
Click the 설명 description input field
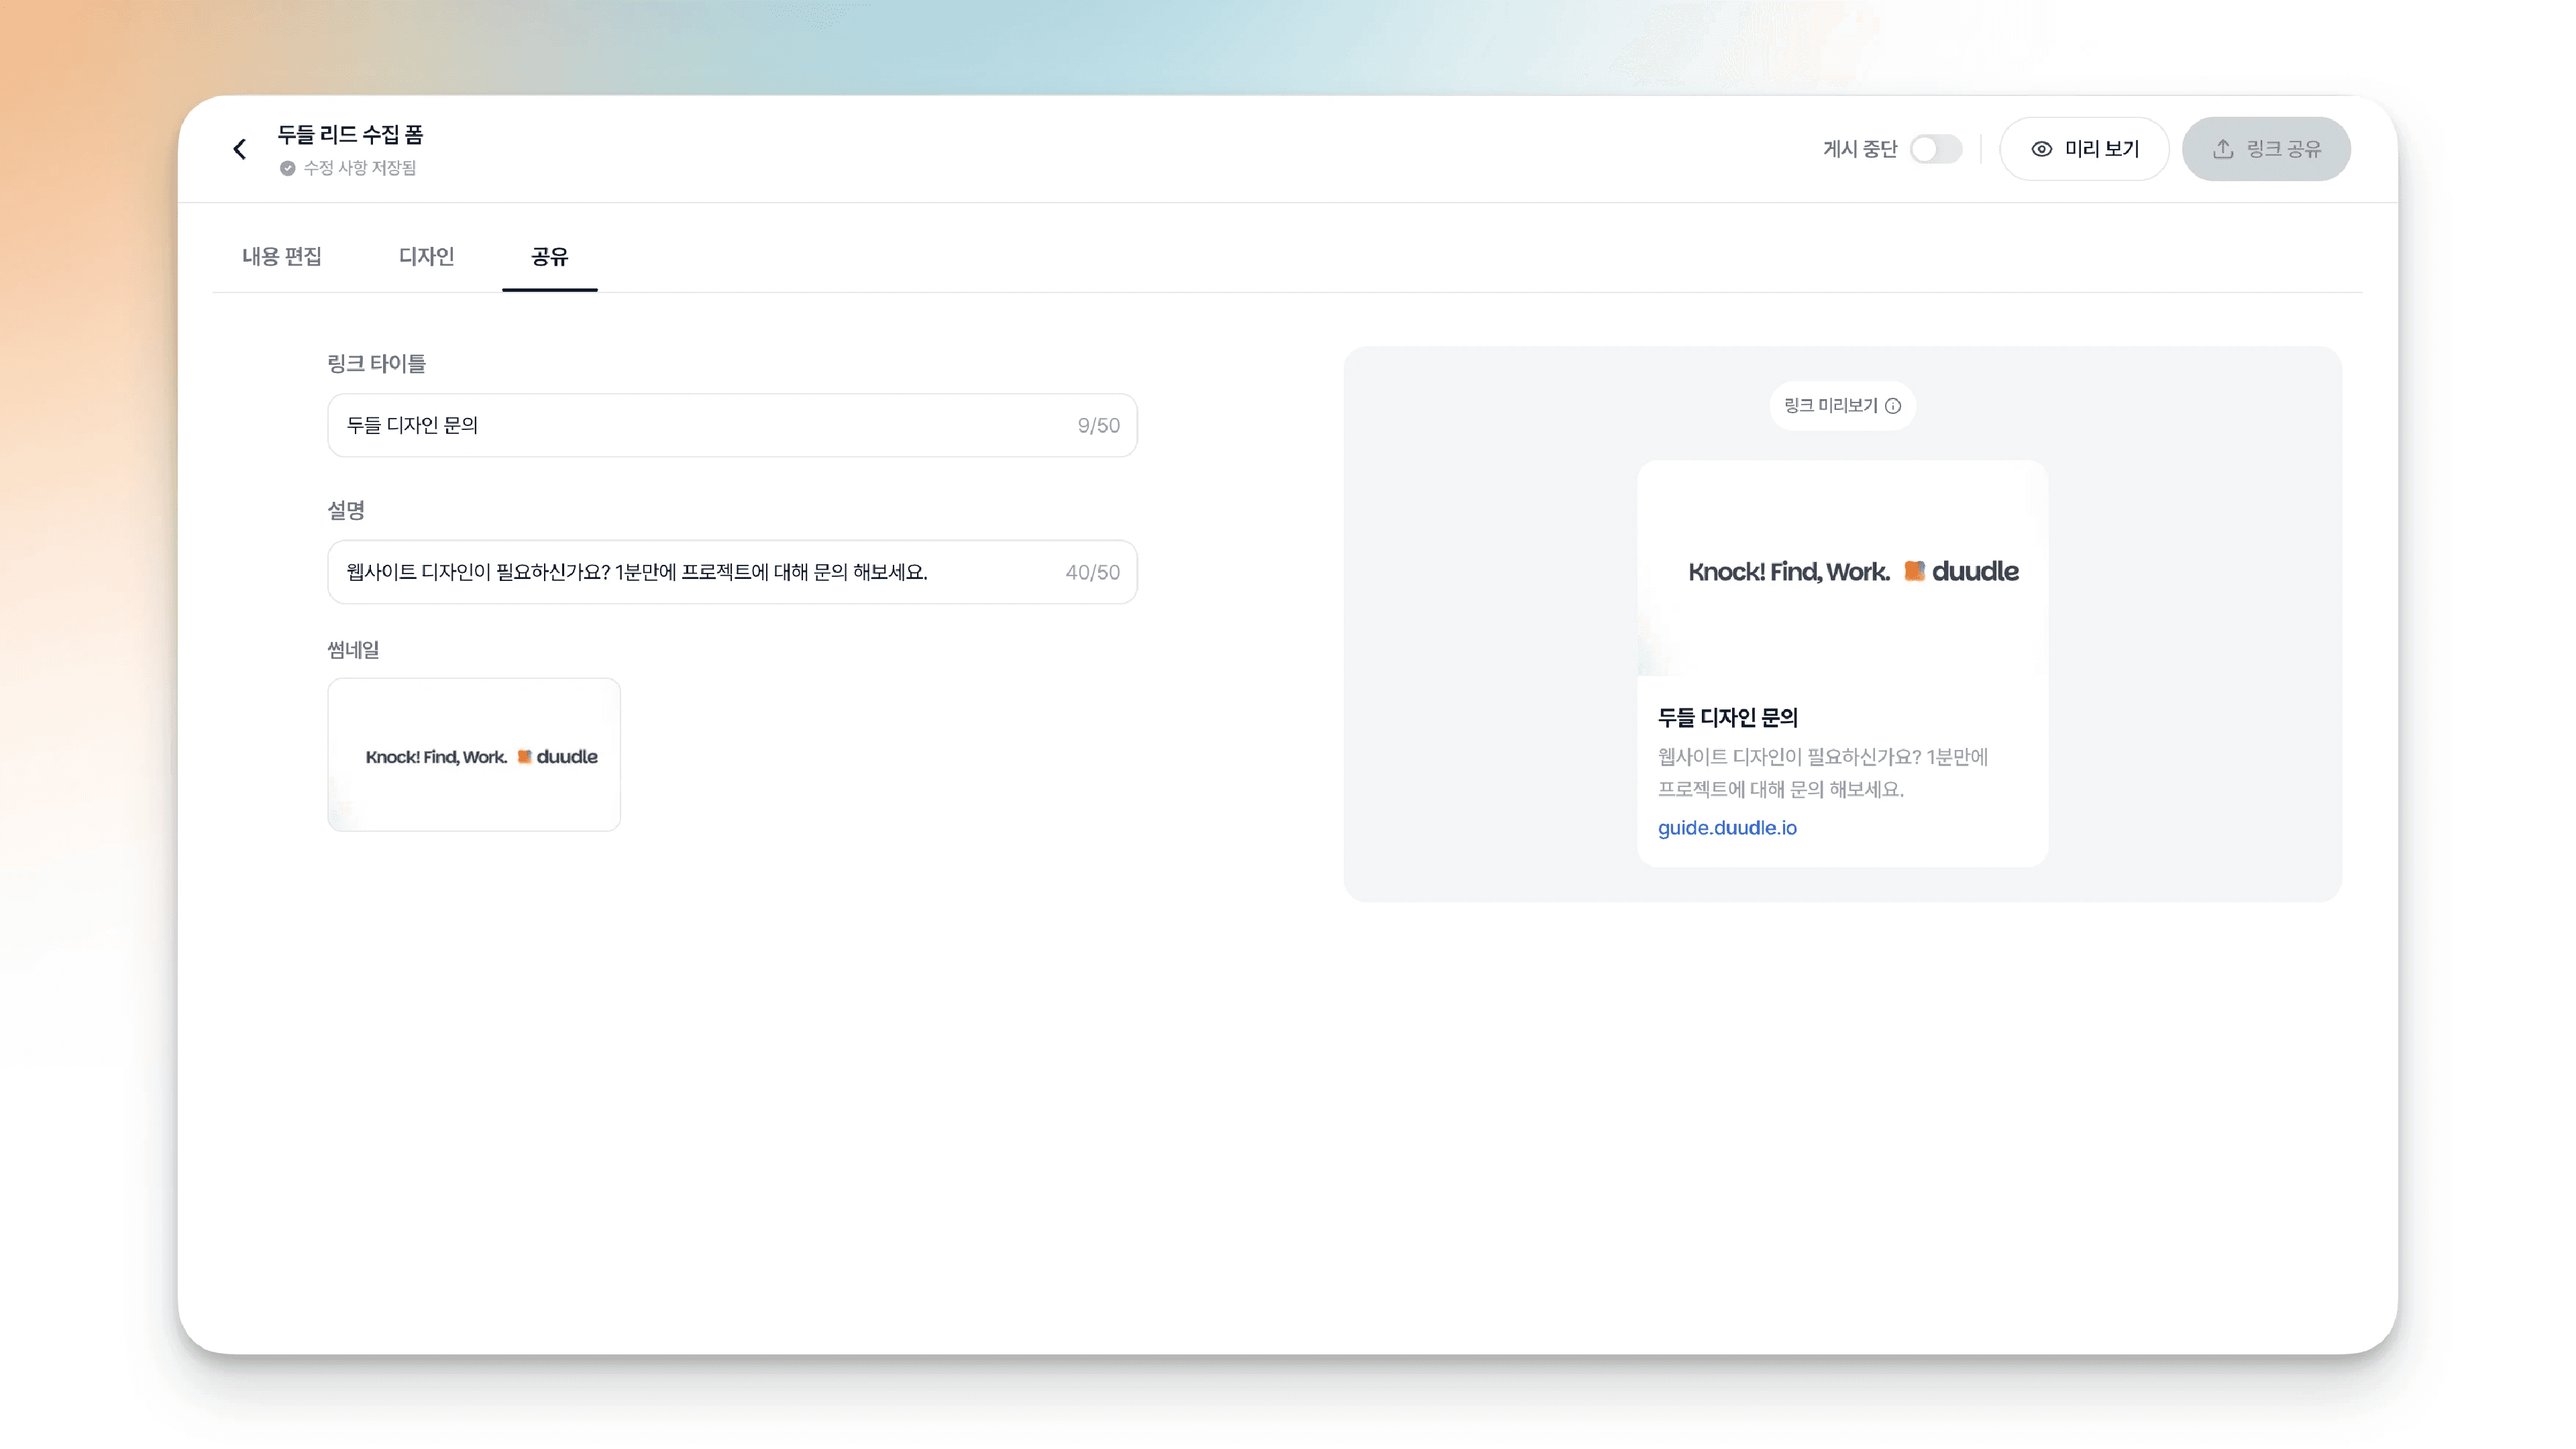pos(732,572)
